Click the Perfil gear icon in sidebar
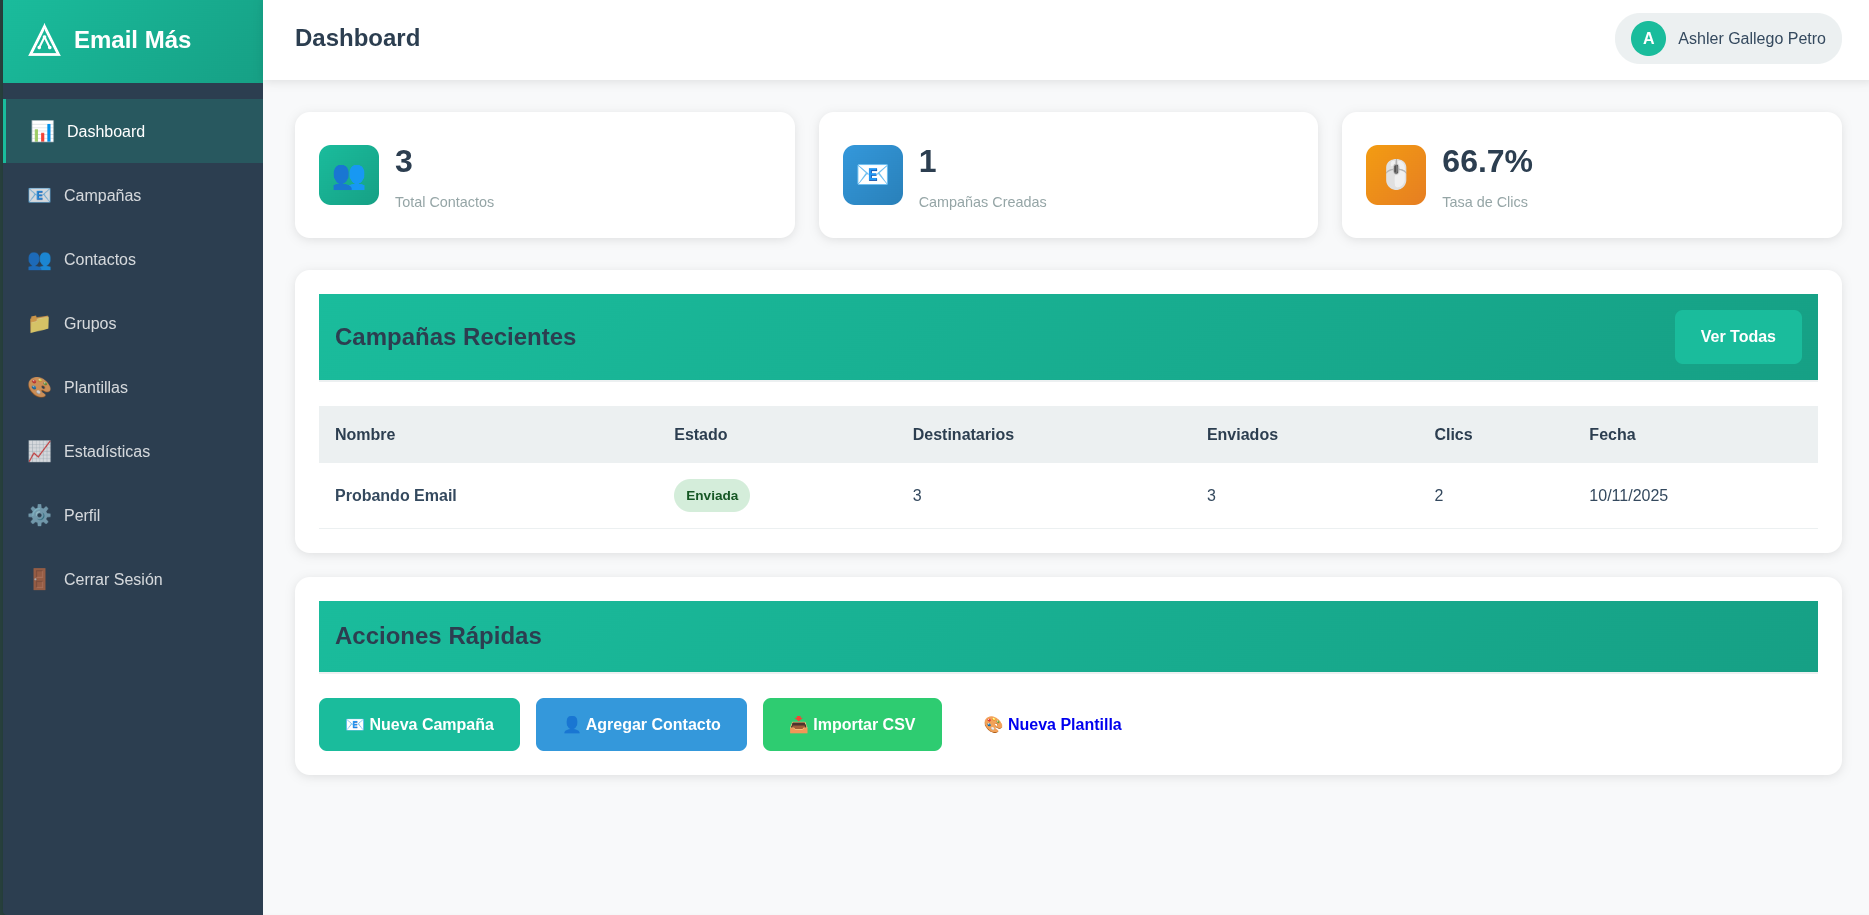The width and height of the screenshot is (1869, 915). click(x=39, y=515)
